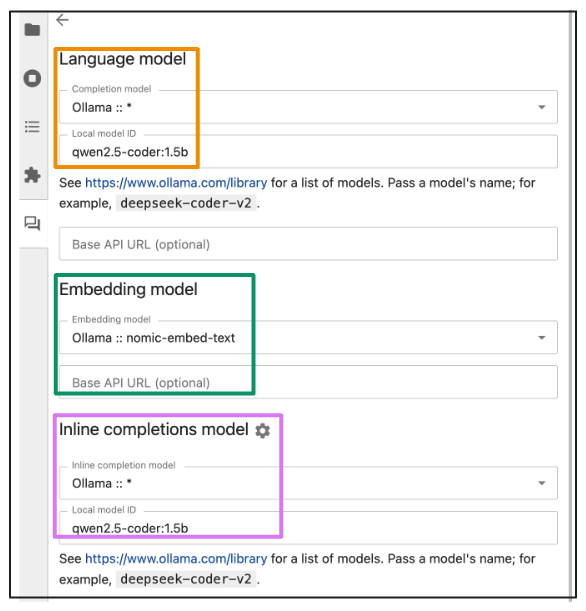The width and height of the screenshot is (586, 611).
Task: Click the inline completions Local model ID field
Action: tap(308, 528)
